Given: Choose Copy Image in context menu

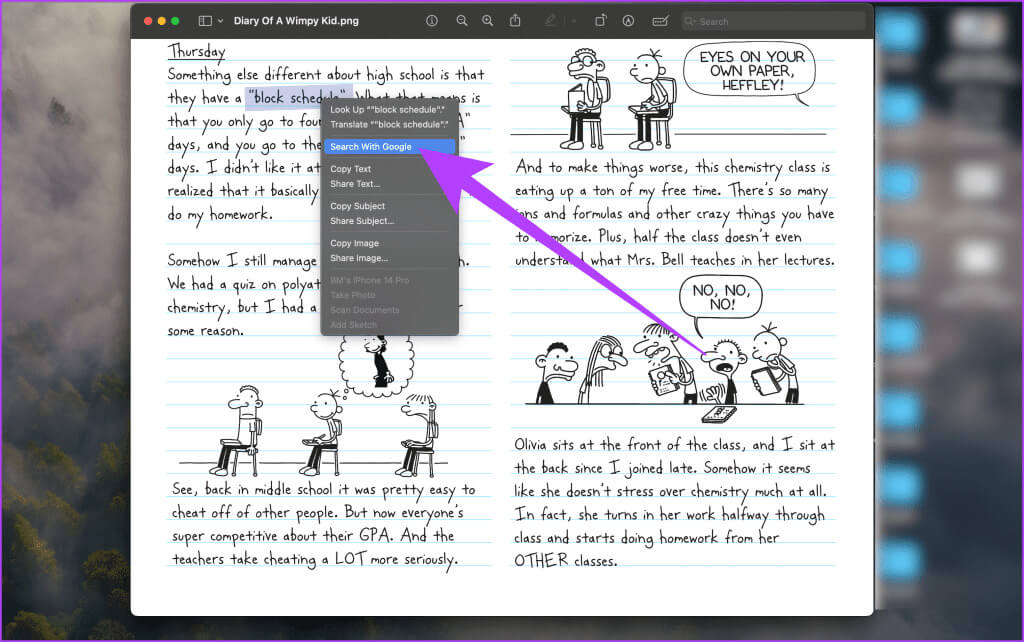Looking at the screenshot, I should (389, 244).
